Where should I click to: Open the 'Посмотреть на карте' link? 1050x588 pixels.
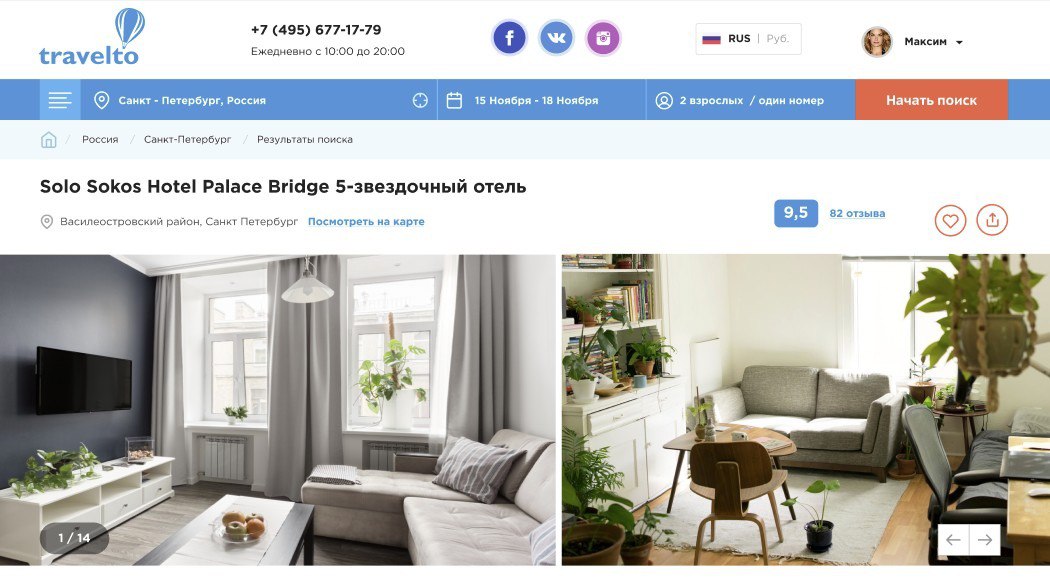click(x=366, y=222)
